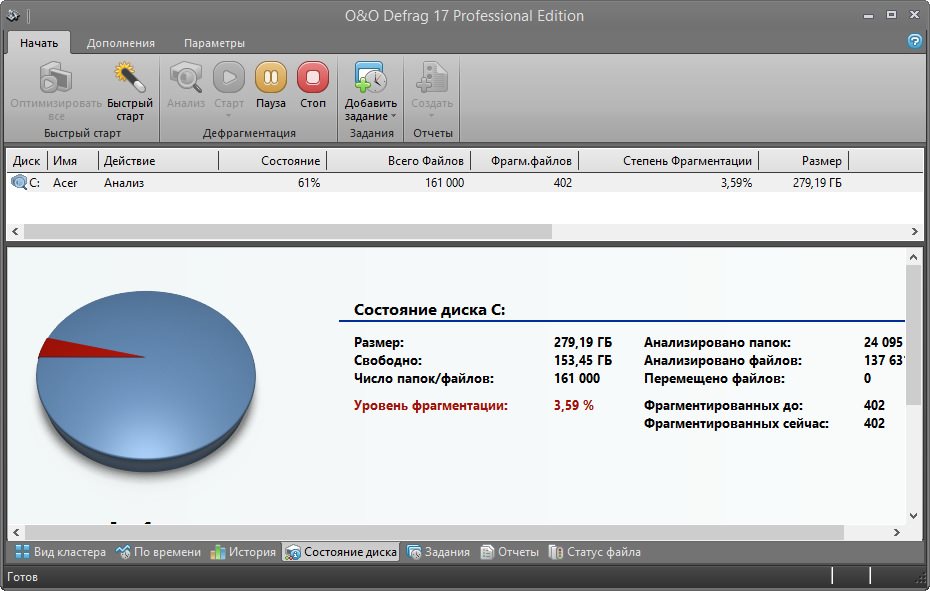Open the help question mark icon
This screenshot has height=591, width=930.
point(914,41)
